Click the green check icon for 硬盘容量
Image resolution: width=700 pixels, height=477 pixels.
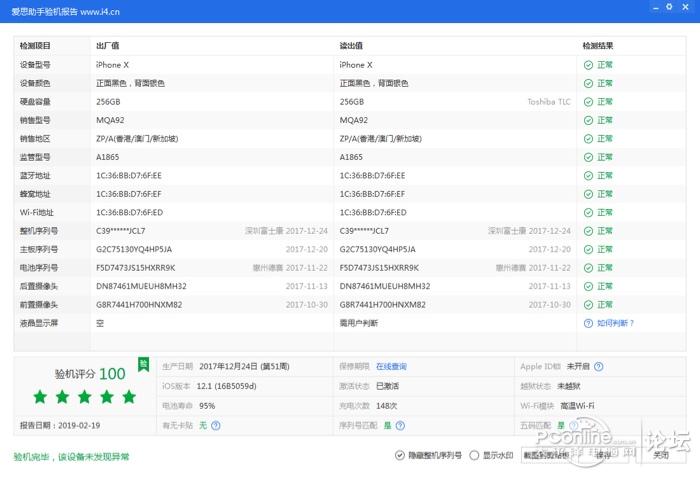click(588, 102)
